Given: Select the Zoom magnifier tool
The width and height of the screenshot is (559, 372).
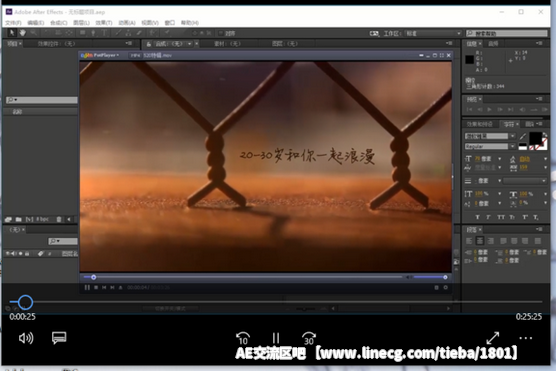Looking at the screenshot, I should pyautogui.click(x=34, y=33).
